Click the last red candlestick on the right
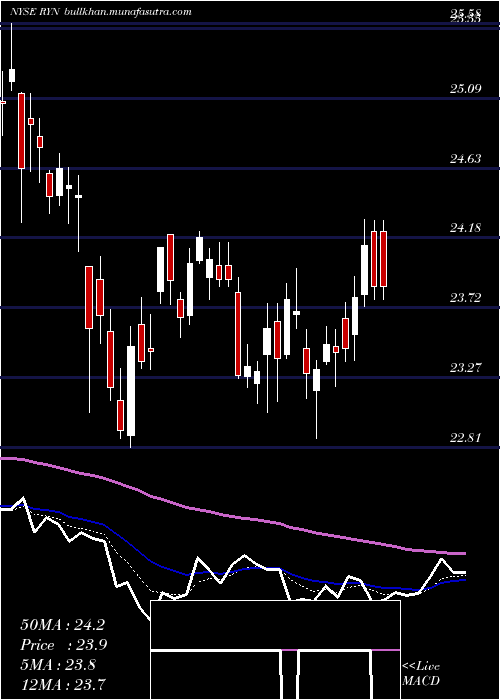Screen dimensions: 500x700 tap(383, 259)
